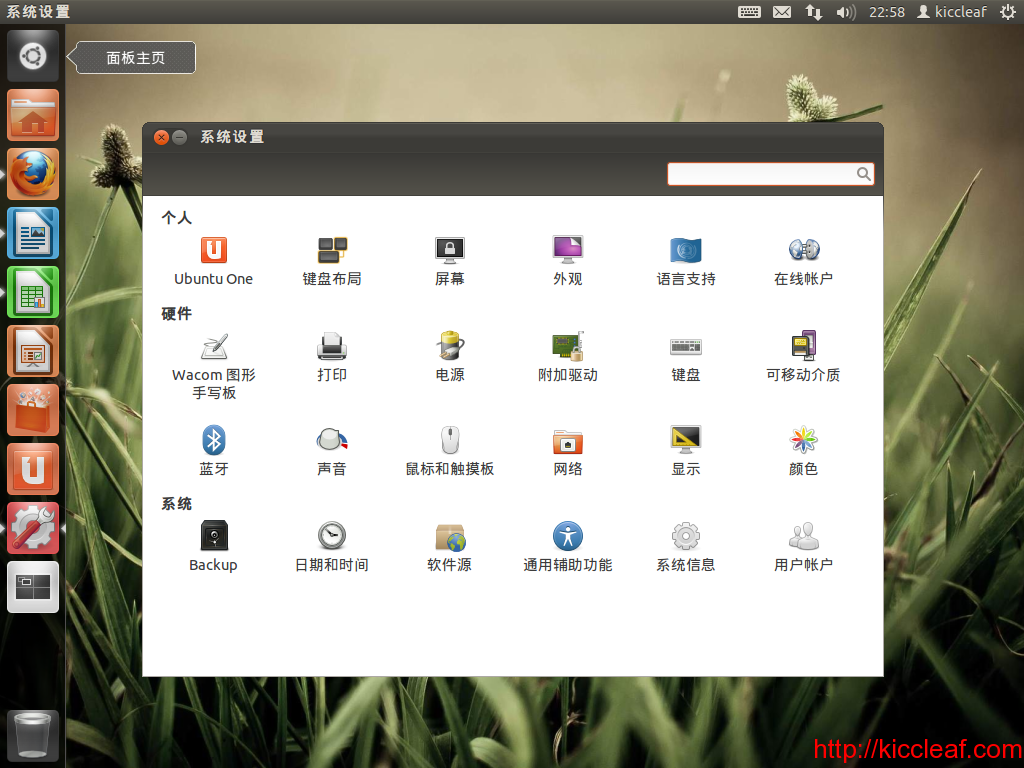Click the 系统设置 window title text
The image size is (1024, 768).
tap(232, 137)
